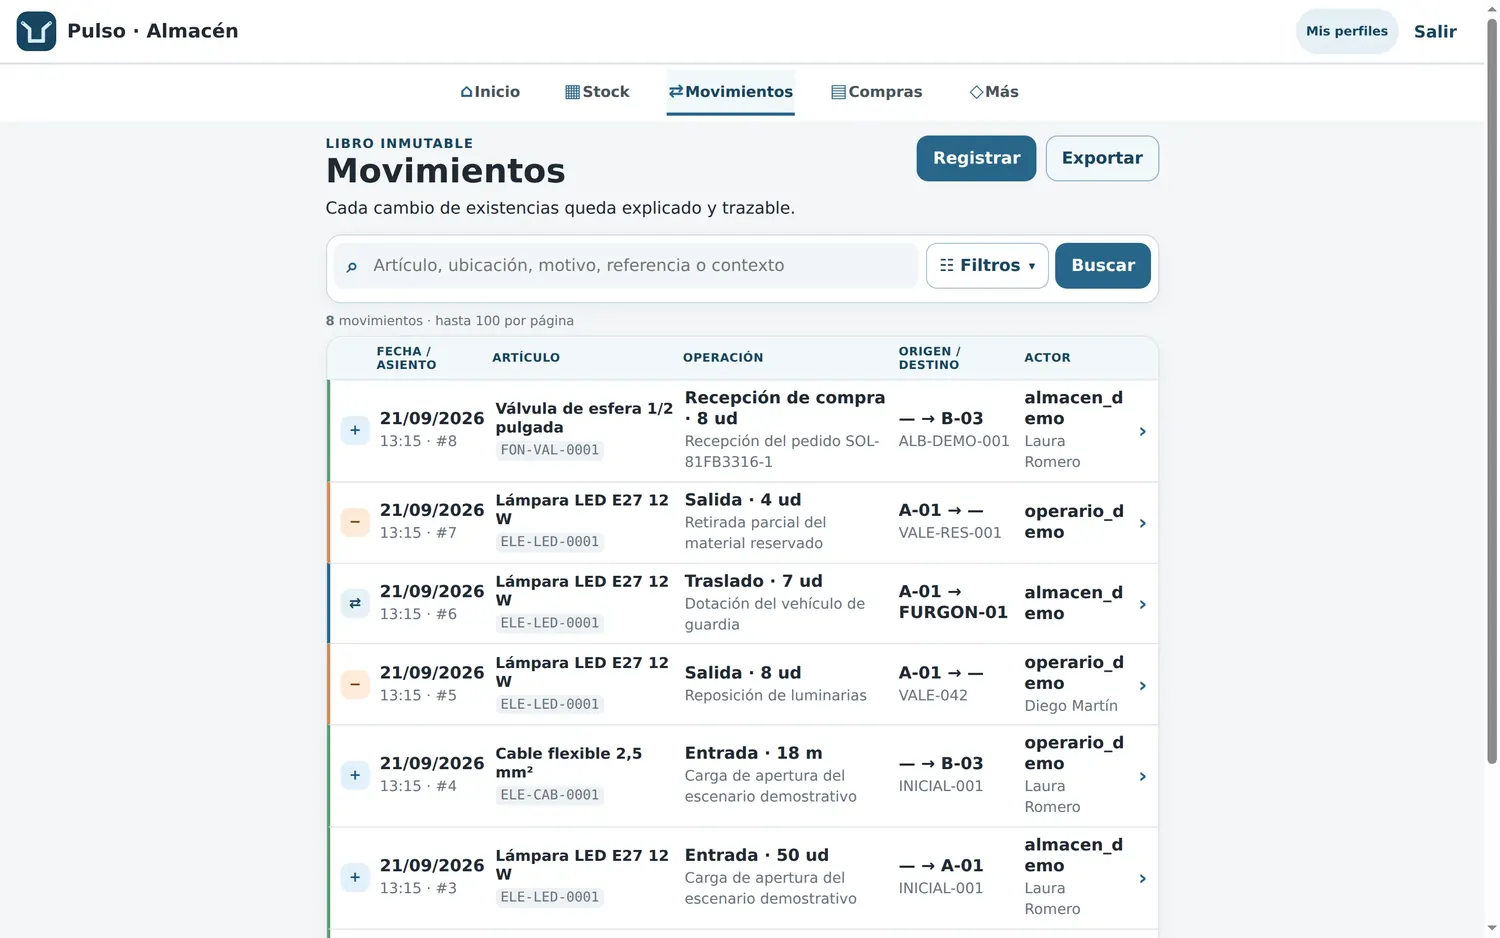Screen dimensions: 1500x938
Task: Open the Compras tab
Action: [x=877, y=92]
